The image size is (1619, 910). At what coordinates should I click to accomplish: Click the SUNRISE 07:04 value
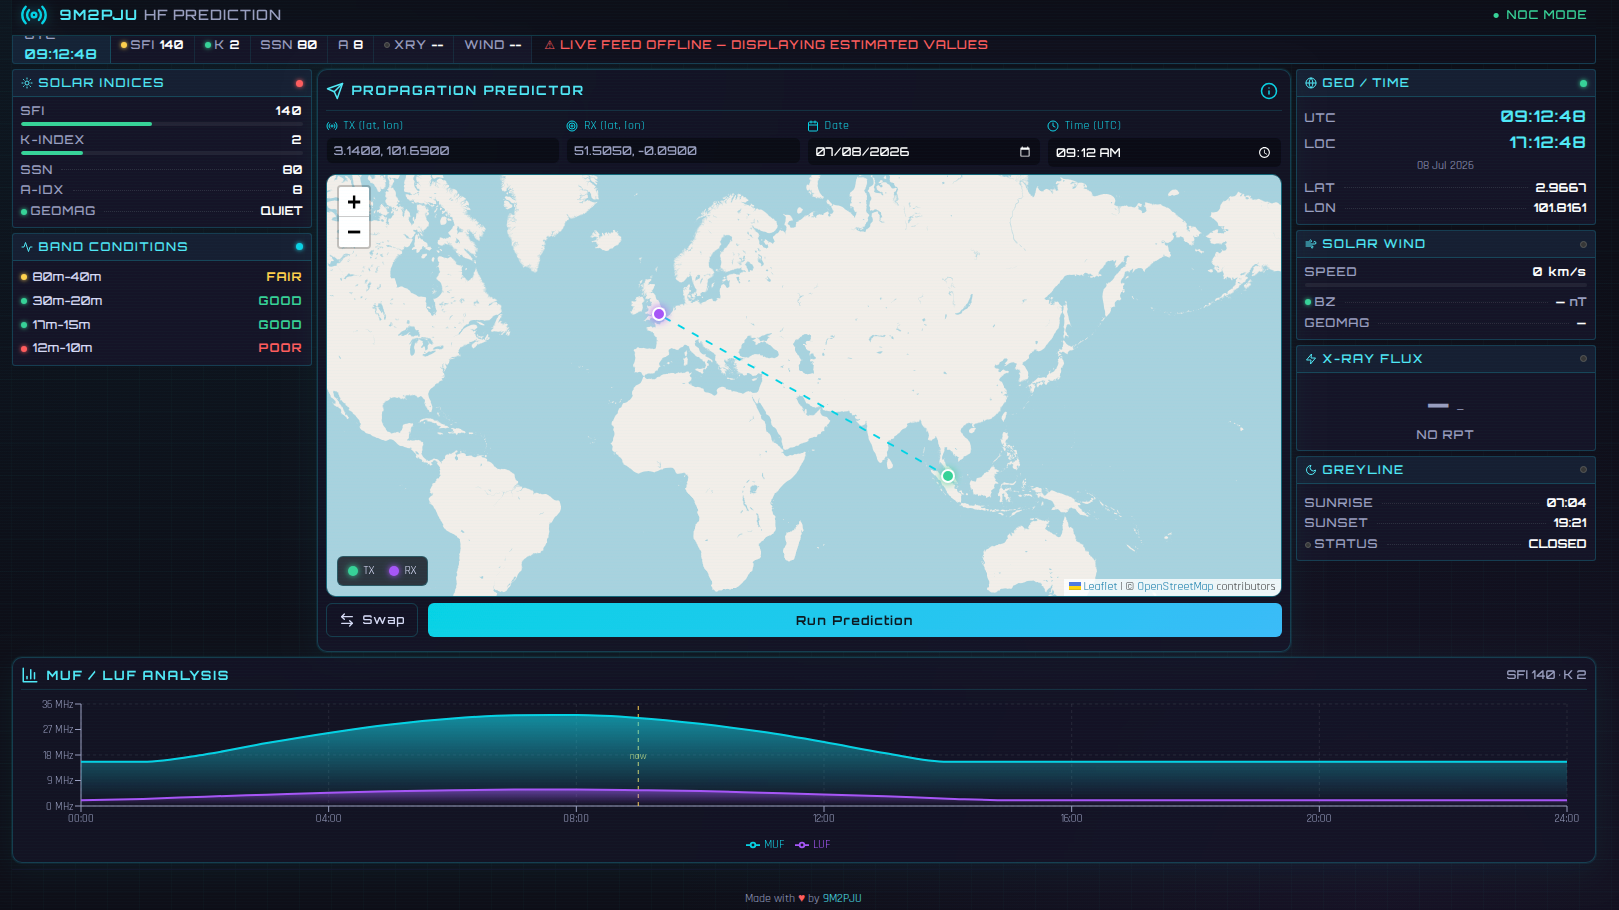click(x=1566, y=503)
